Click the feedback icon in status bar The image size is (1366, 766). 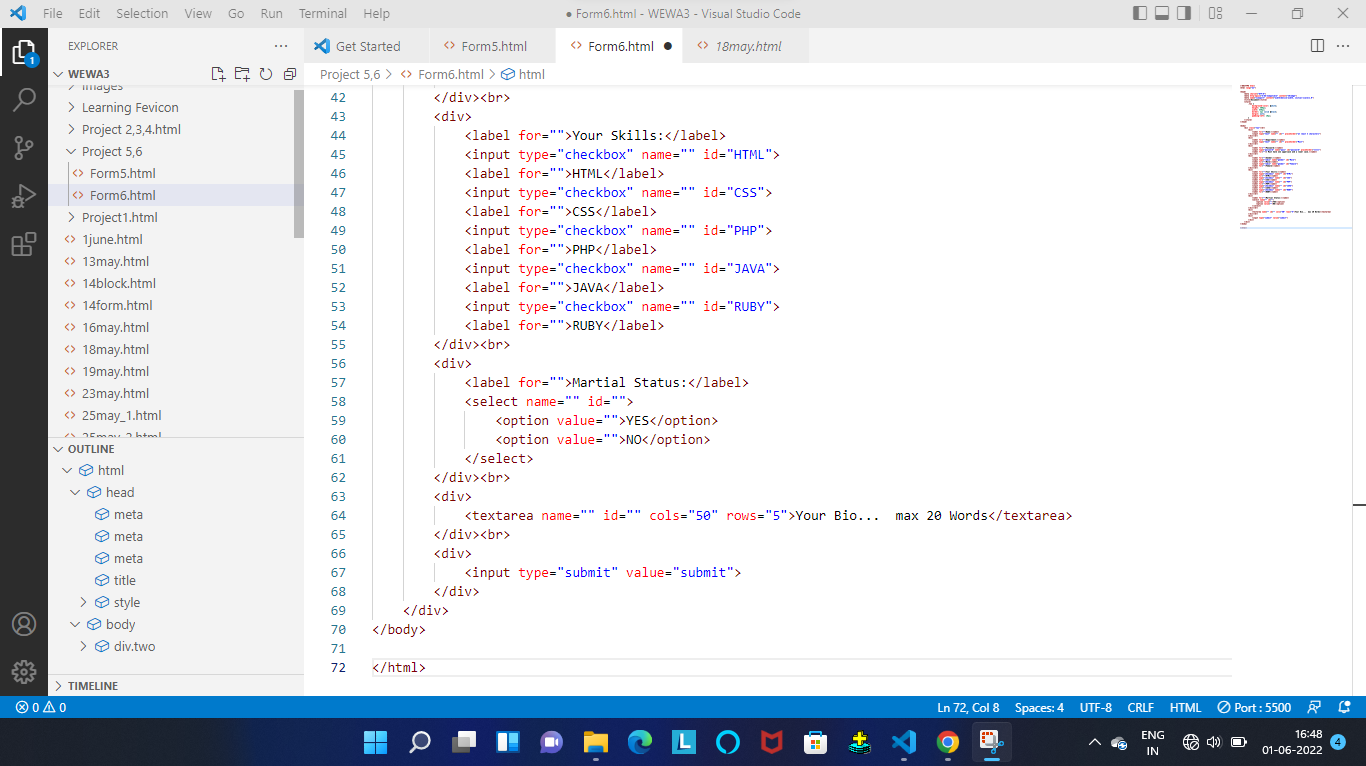click(x=1314, y=707)
